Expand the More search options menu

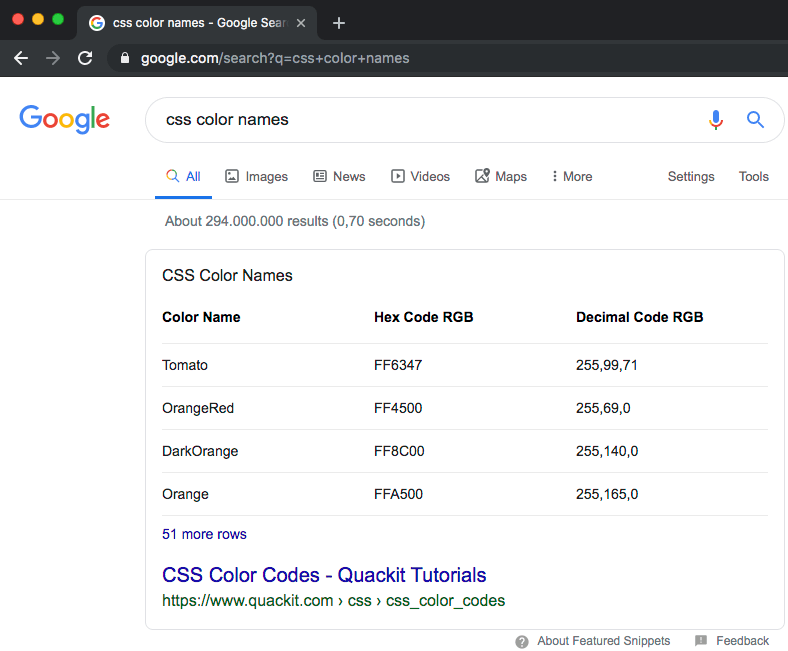coord(571,176)
